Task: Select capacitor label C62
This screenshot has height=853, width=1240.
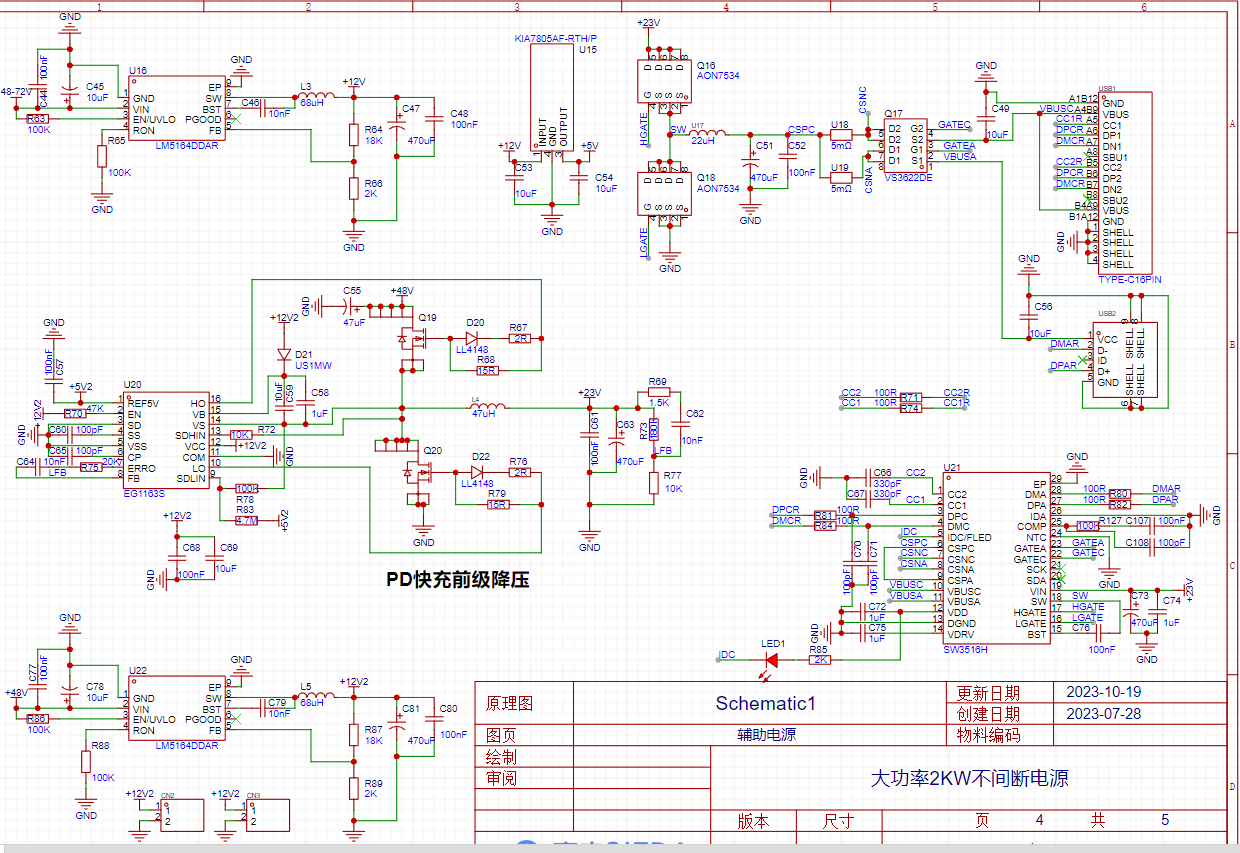Action: (694, 414)
